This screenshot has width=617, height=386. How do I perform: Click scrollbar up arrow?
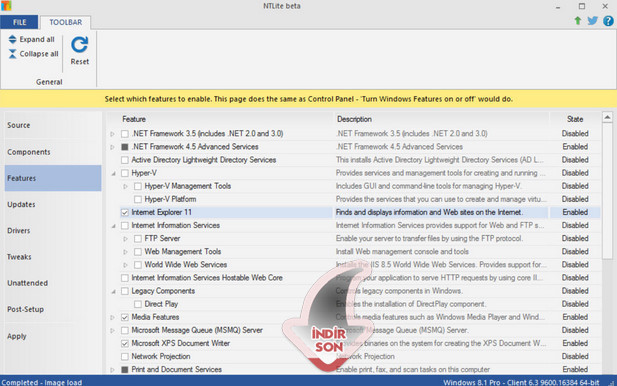[x=607, y=117]
